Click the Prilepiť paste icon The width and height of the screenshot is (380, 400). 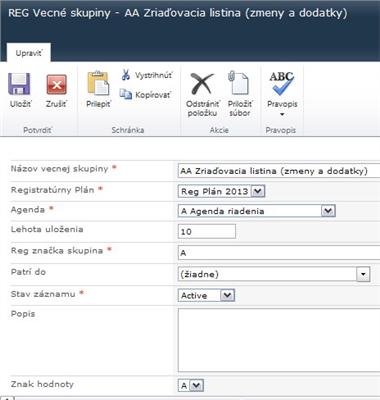click(98, 83)
